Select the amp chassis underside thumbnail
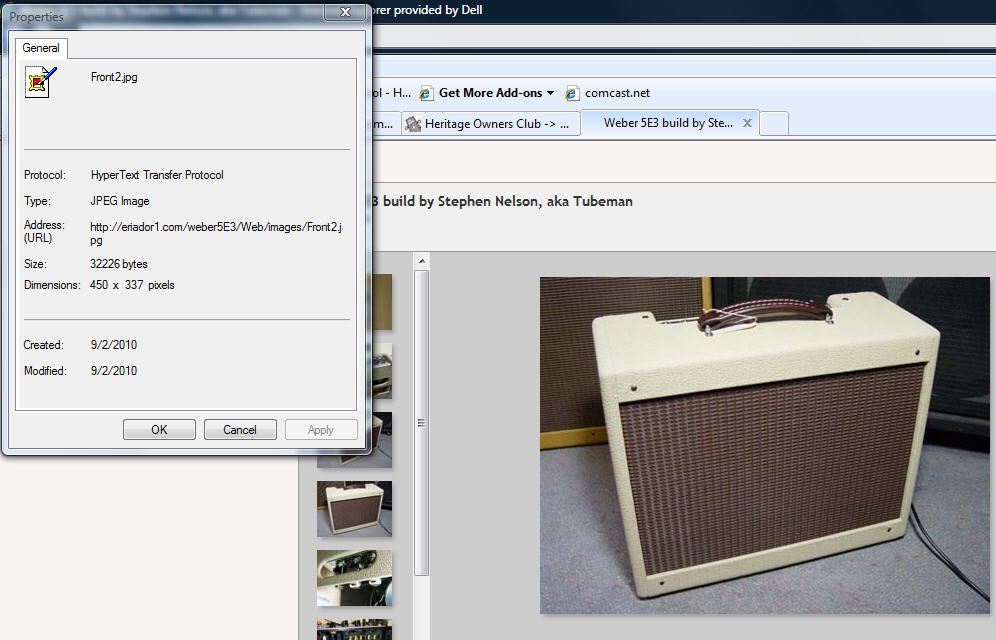Screen dimensions: 996x640 point(354,578)
